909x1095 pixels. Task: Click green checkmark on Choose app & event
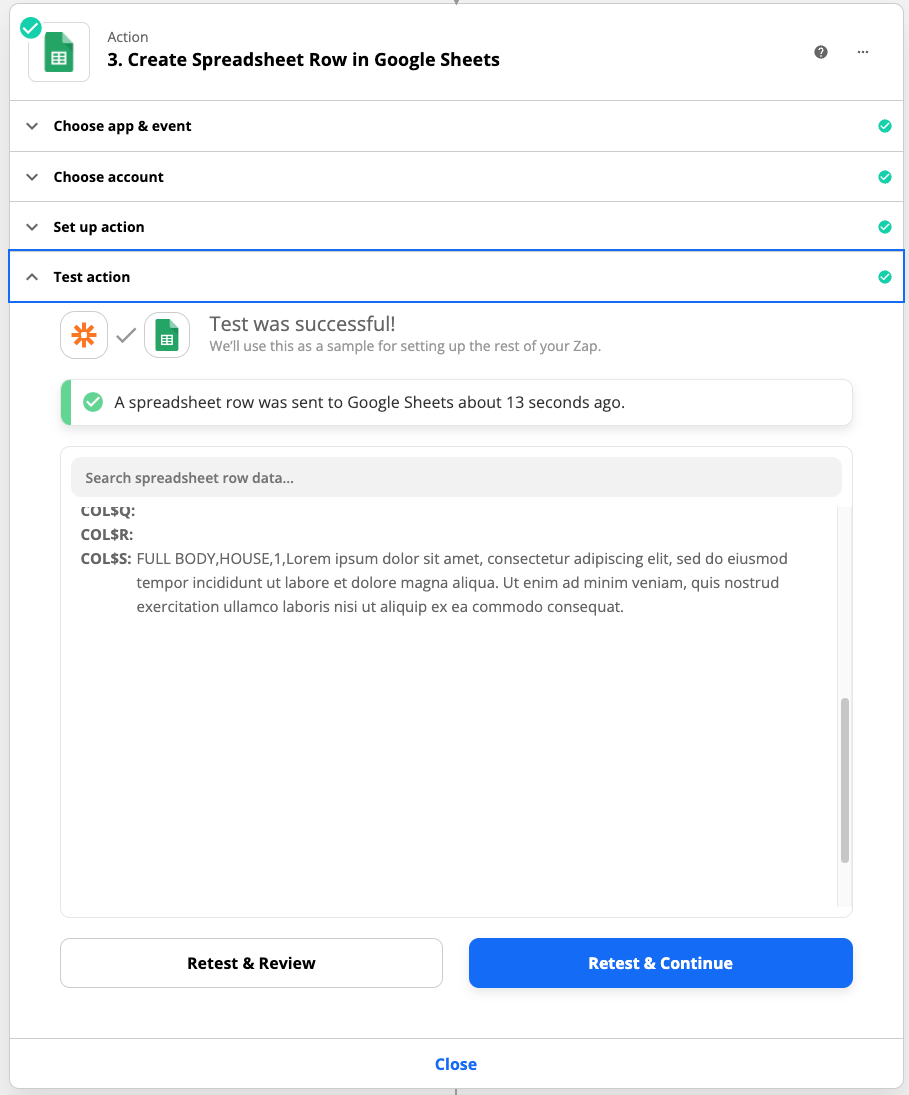click(x=885, y=126)
